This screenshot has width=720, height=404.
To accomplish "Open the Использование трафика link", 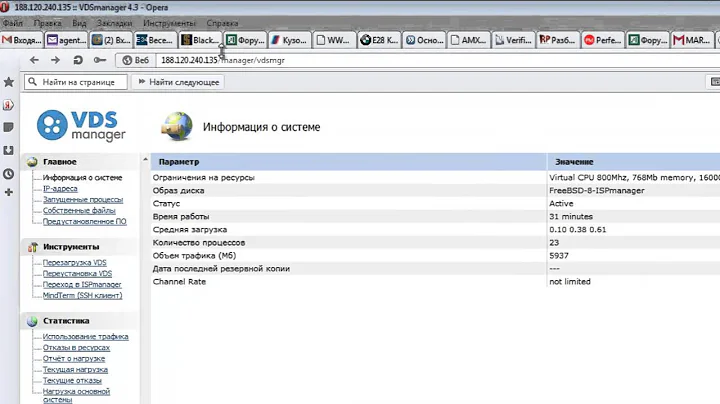I will click(x=85, y=337).
